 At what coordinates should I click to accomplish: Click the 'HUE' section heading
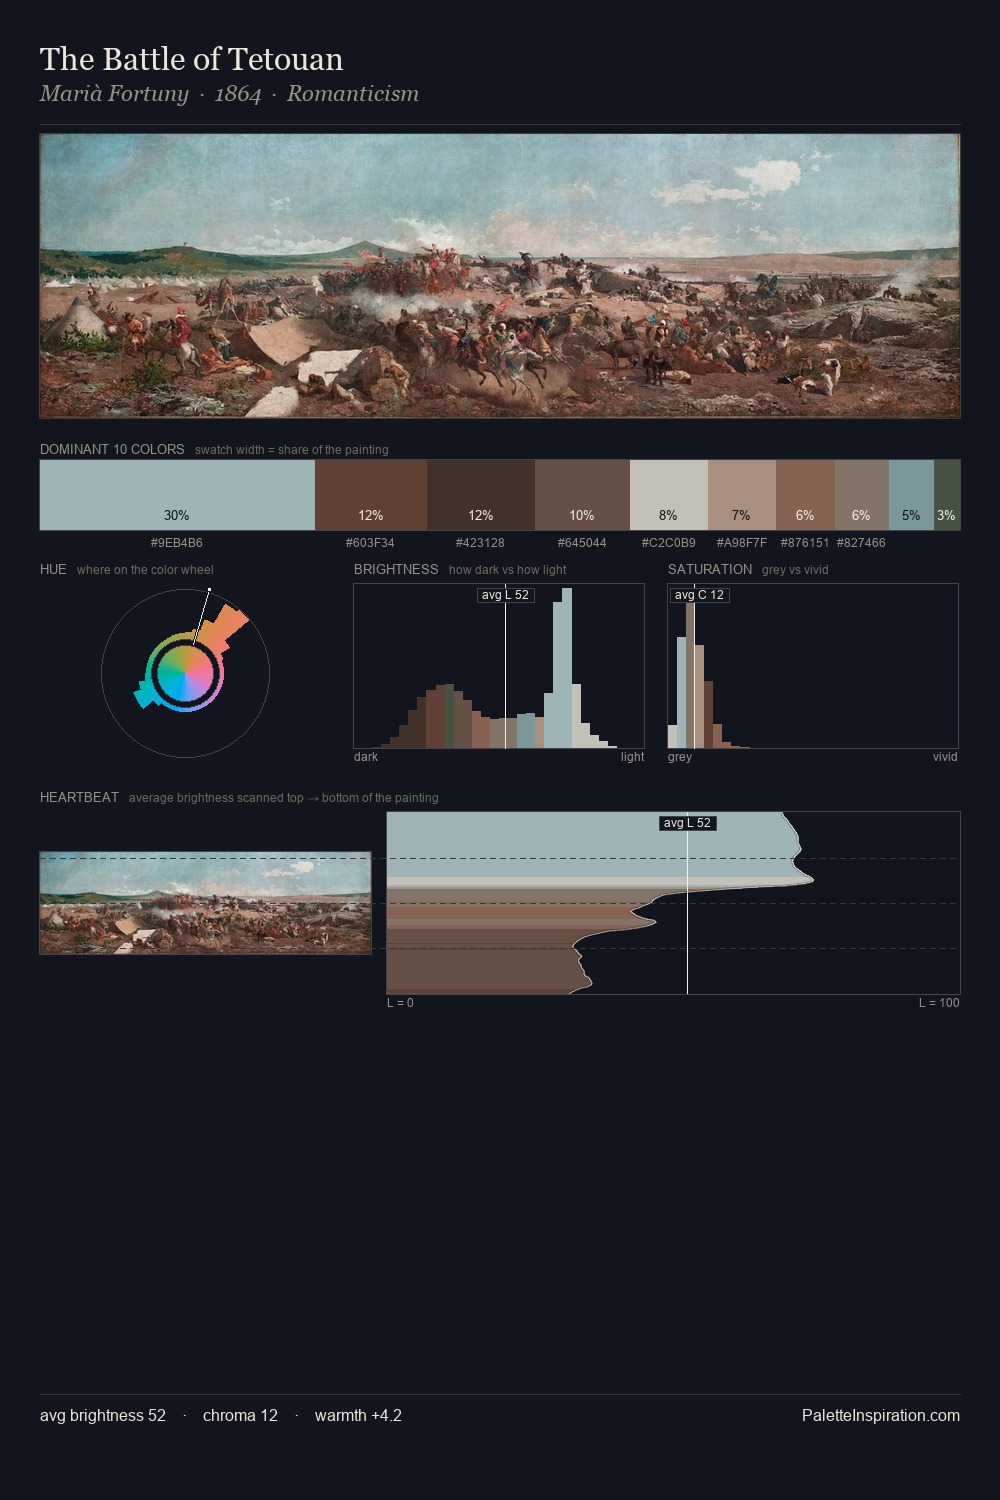(x=53, y=569)
